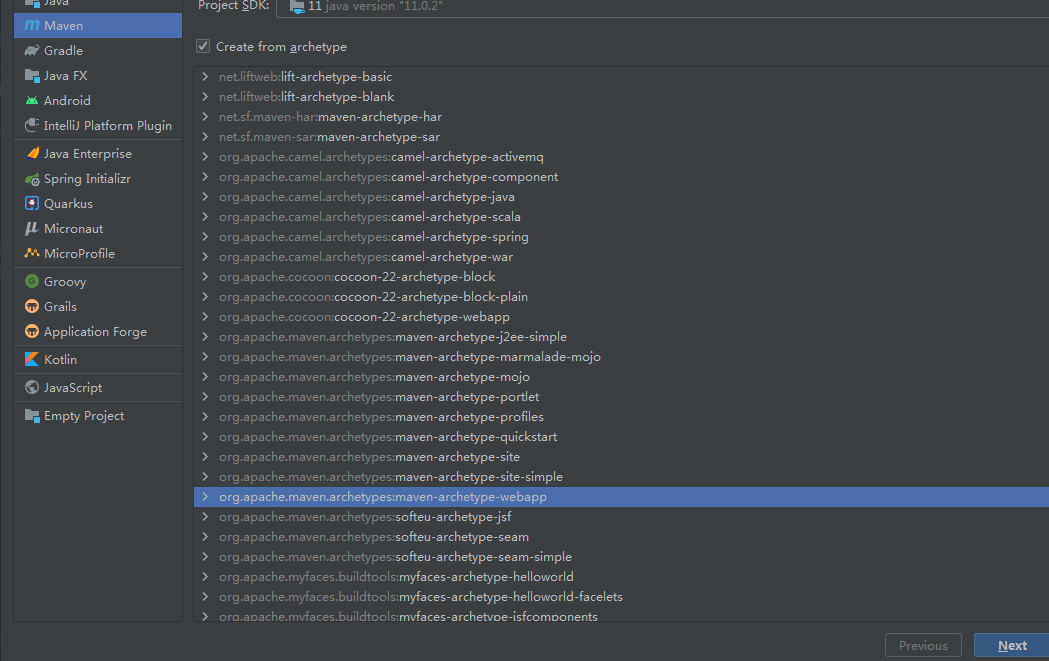1049x661 pixels.
Task: Choose Micronaut project type
Action: (x=98, y=228)
